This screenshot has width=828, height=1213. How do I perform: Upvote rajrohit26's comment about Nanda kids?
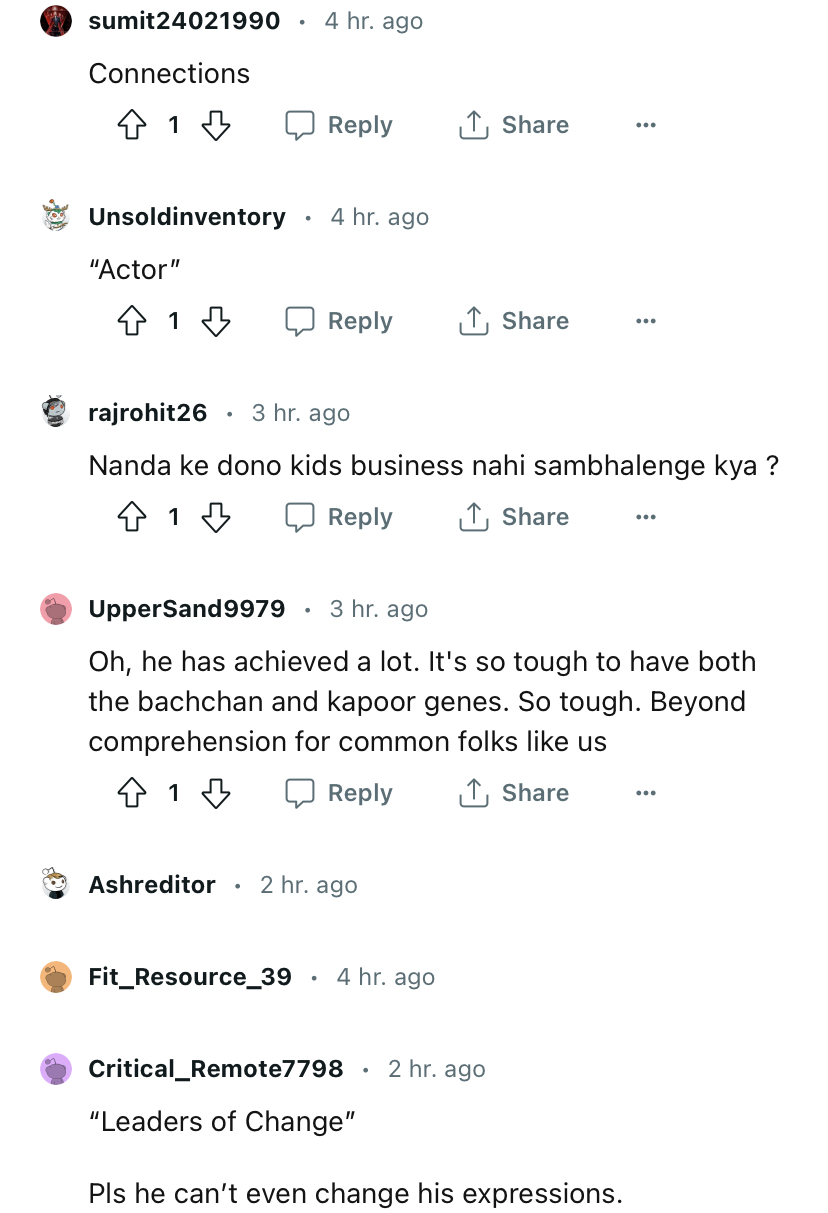point(132,517)
